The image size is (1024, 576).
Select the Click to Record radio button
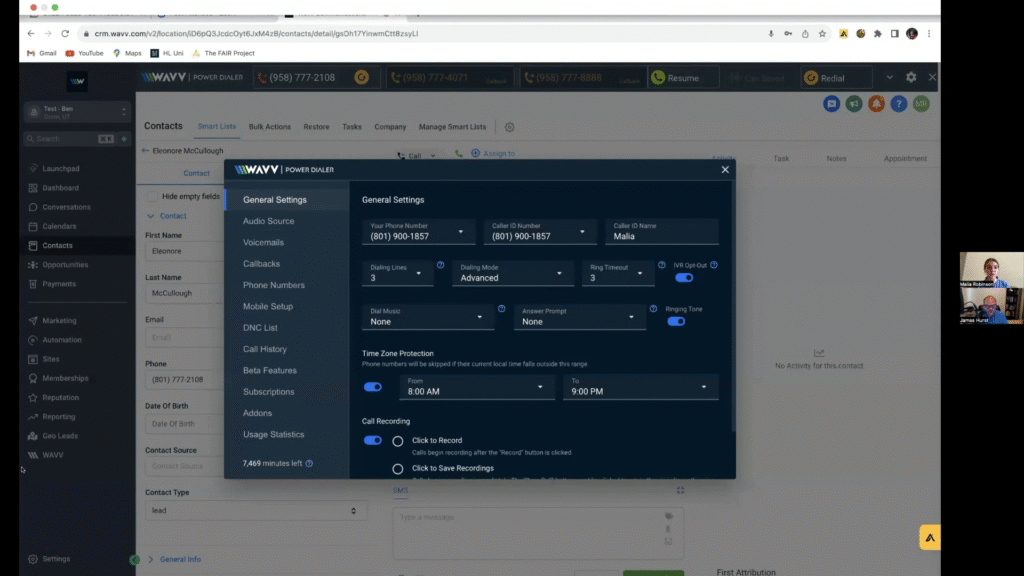(x=398, y=441)
